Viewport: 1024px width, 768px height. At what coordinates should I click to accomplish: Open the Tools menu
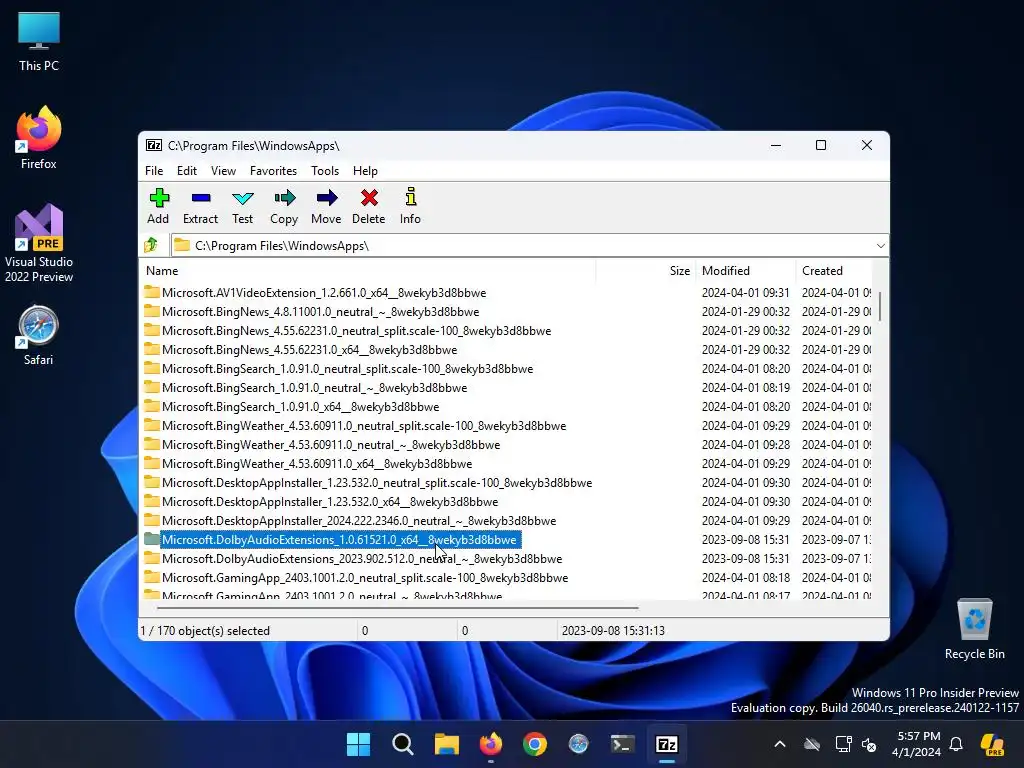tap(325, 170)
